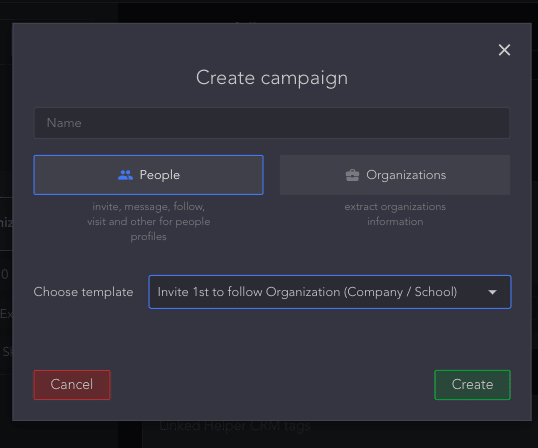538x448 pixels.
Task: Click the 'Invite 1st to follow Organization' selection text
Action: point(307,292)
